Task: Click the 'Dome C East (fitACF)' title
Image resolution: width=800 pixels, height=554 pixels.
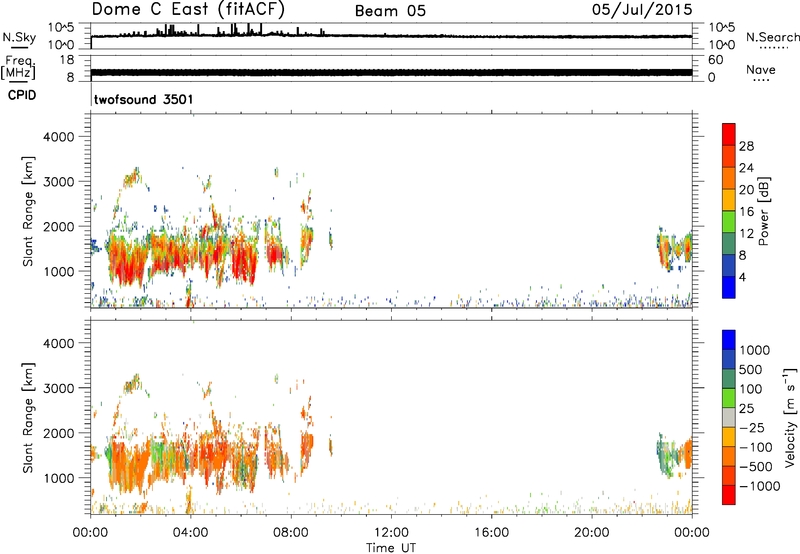Action: (x=188, y=9)
